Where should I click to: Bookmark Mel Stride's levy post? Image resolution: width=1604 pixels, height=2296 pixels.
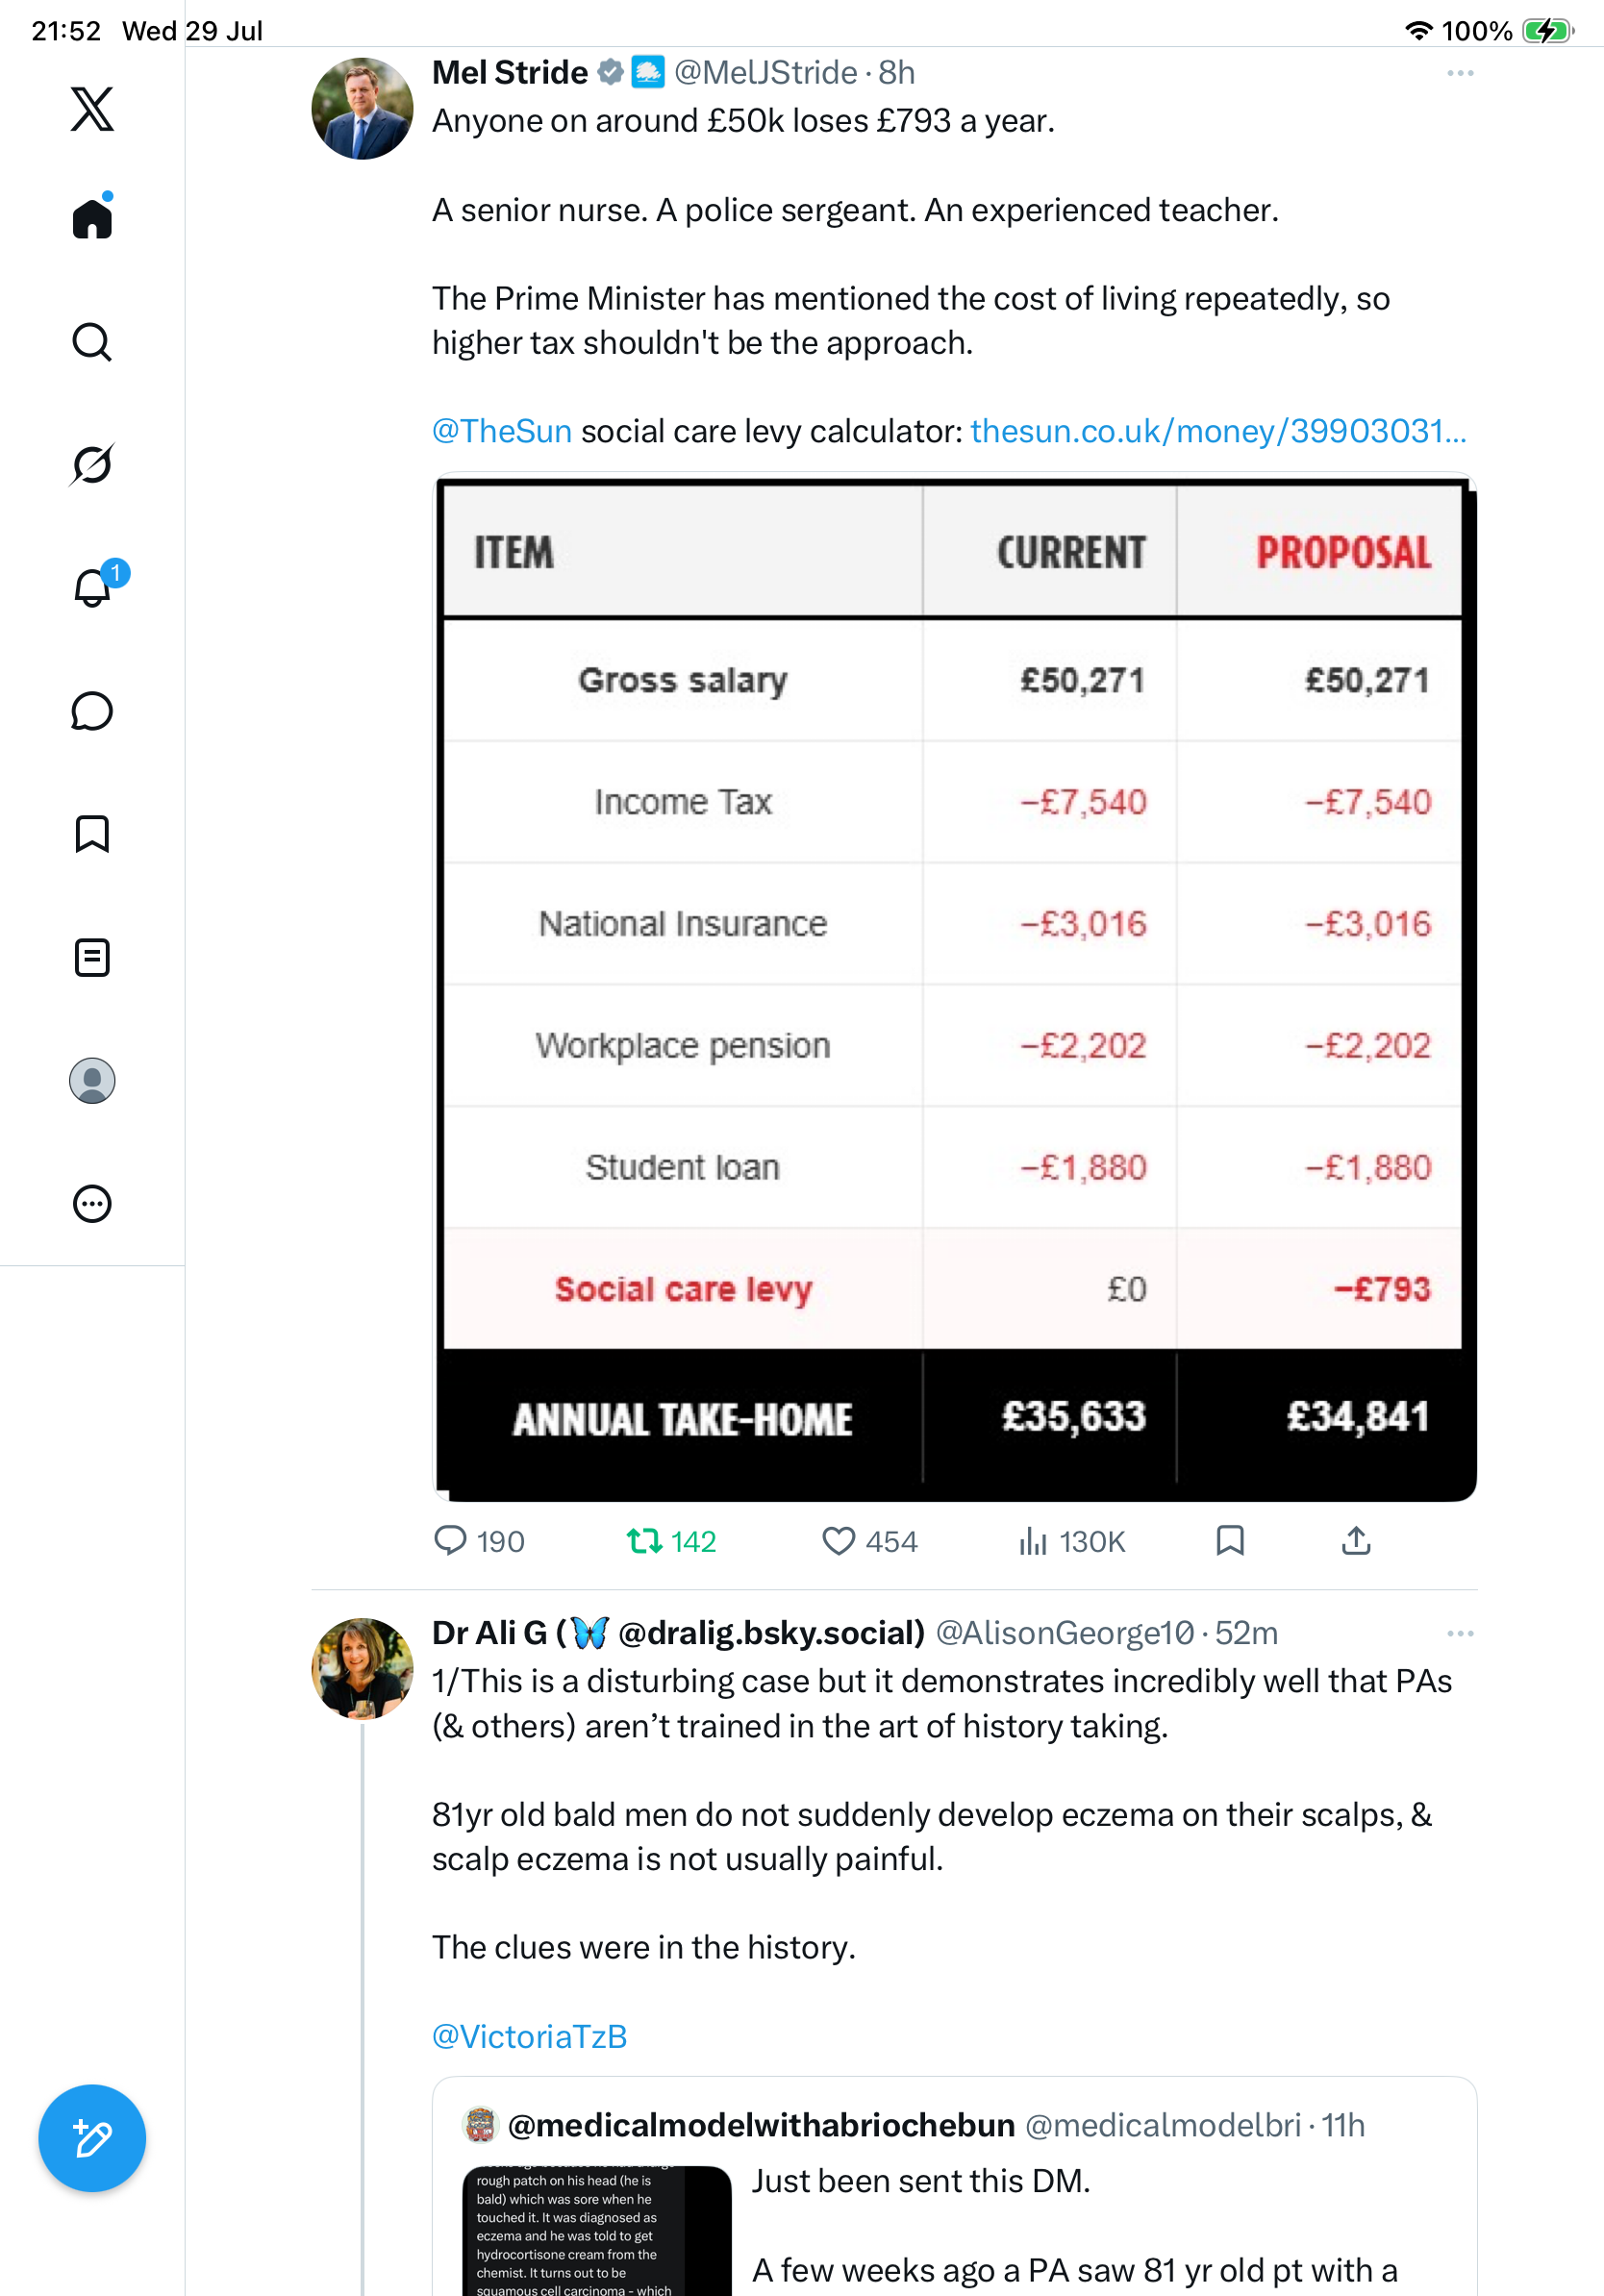1230,1541
